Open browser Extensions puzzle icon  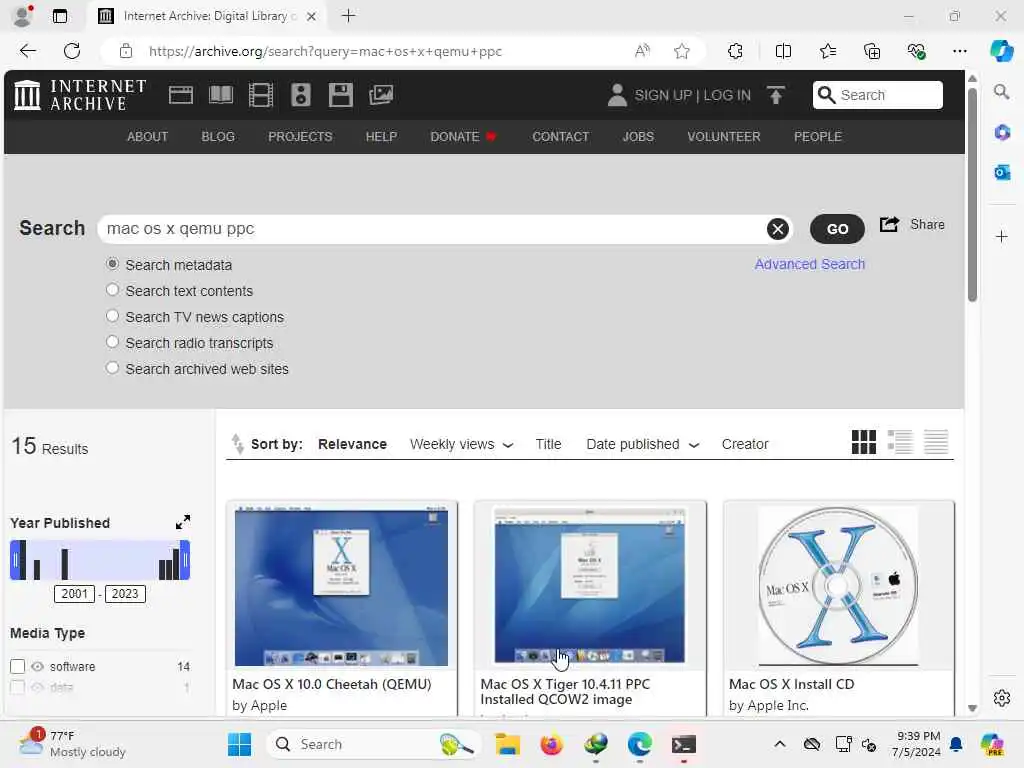tap(735, 51)
